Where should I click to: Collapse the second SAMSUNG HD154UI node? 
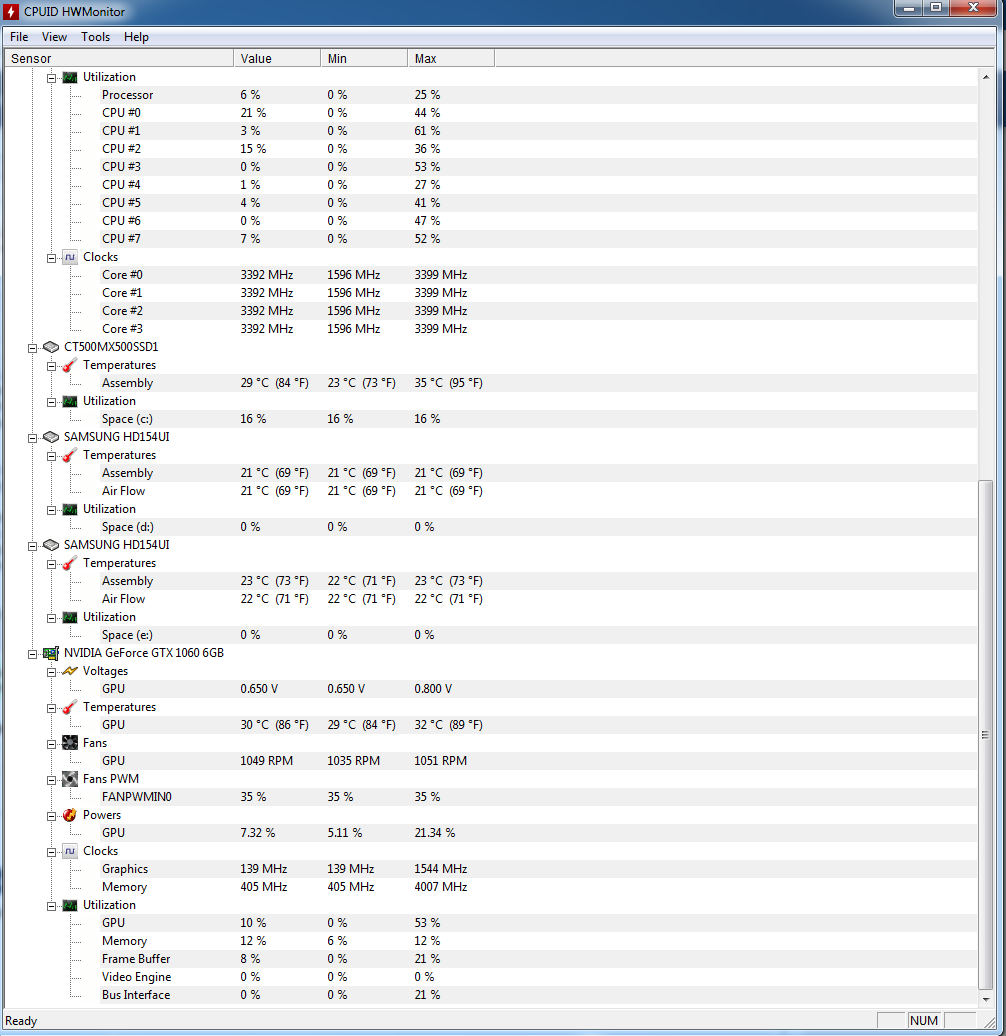click(32, 546)
